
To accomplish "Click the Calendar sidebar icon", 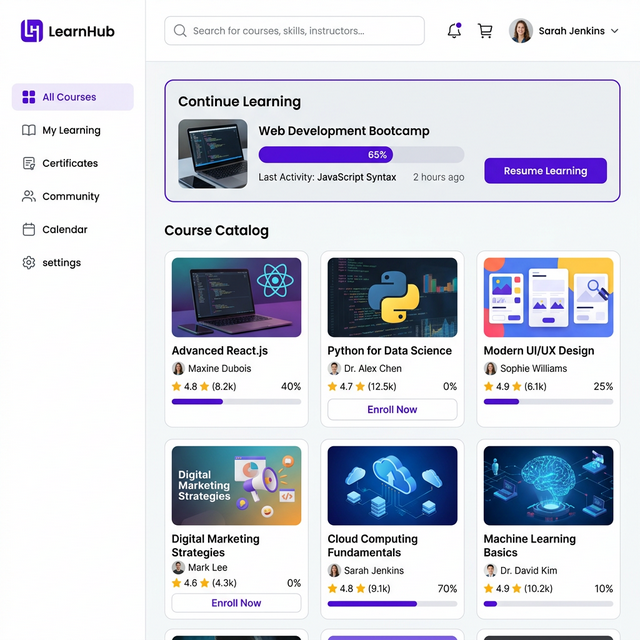I will 29,229.
